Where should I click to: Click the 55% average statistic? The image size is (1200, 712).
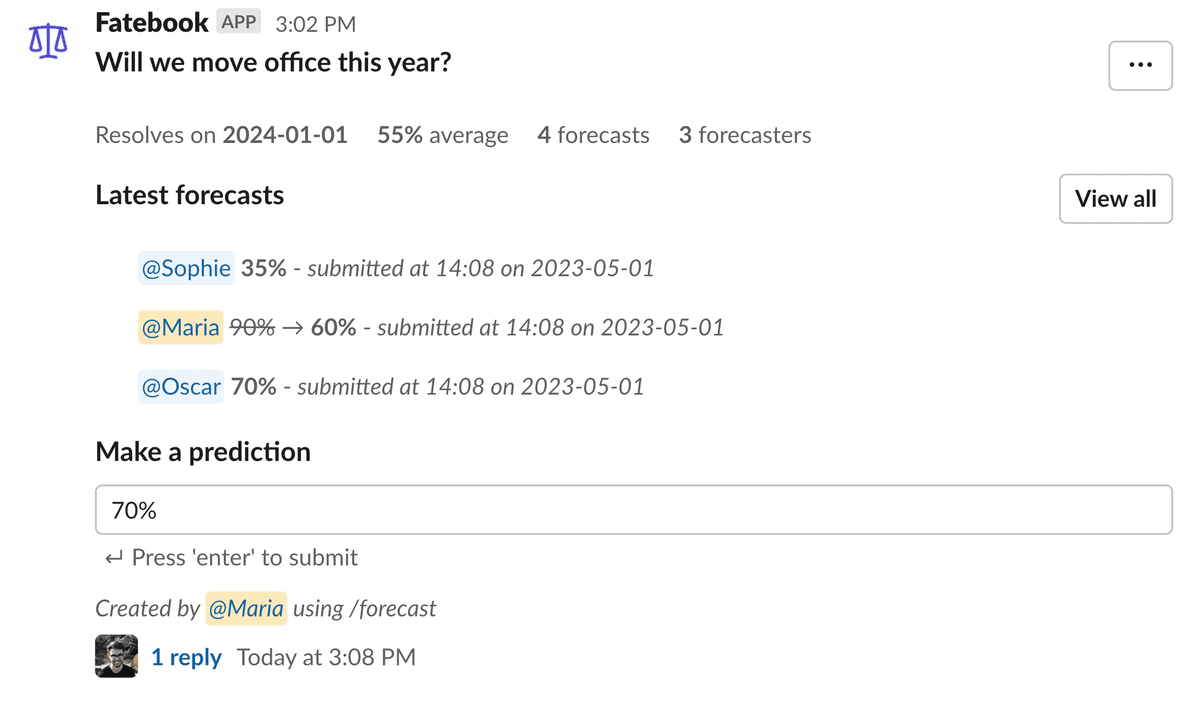coord(442,135)
